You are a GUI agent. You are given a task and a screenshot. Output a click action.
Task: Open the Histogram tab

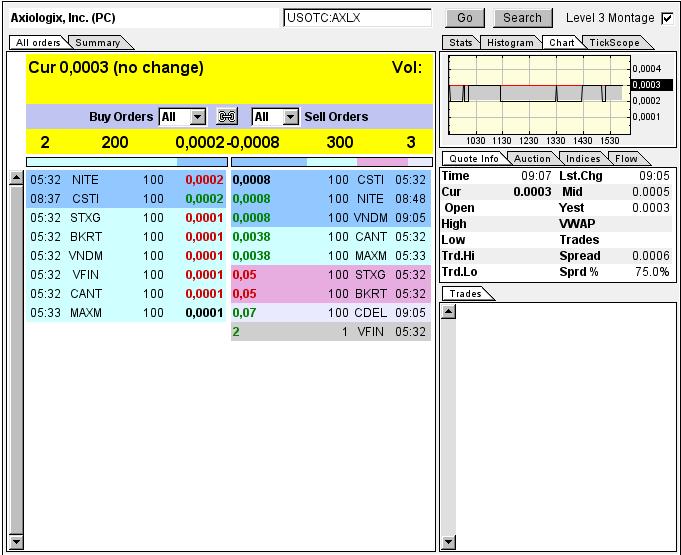coord(510,43)
